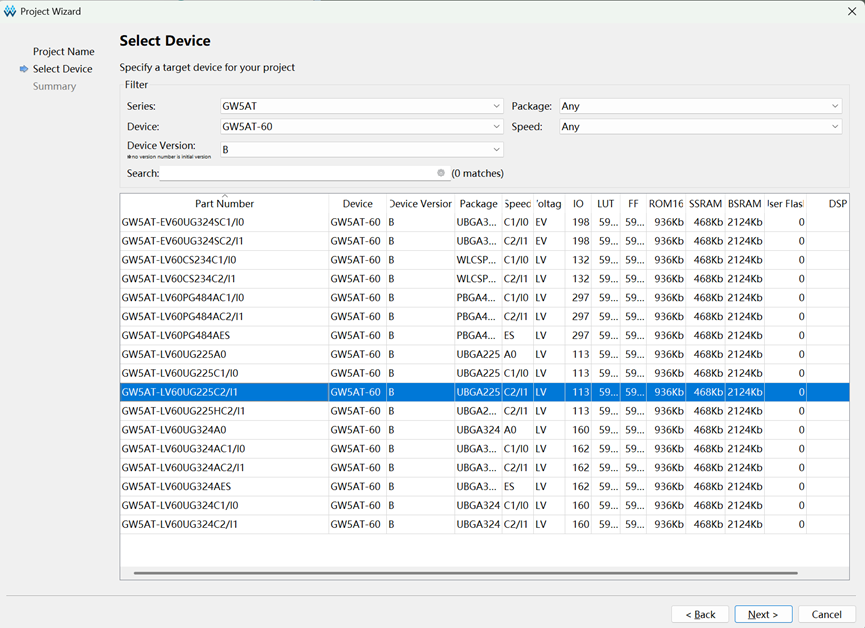Image resolution: width=865 pixels, height=628 pixels.
Task: Click the Next button
Action: (x=763, y=614)
